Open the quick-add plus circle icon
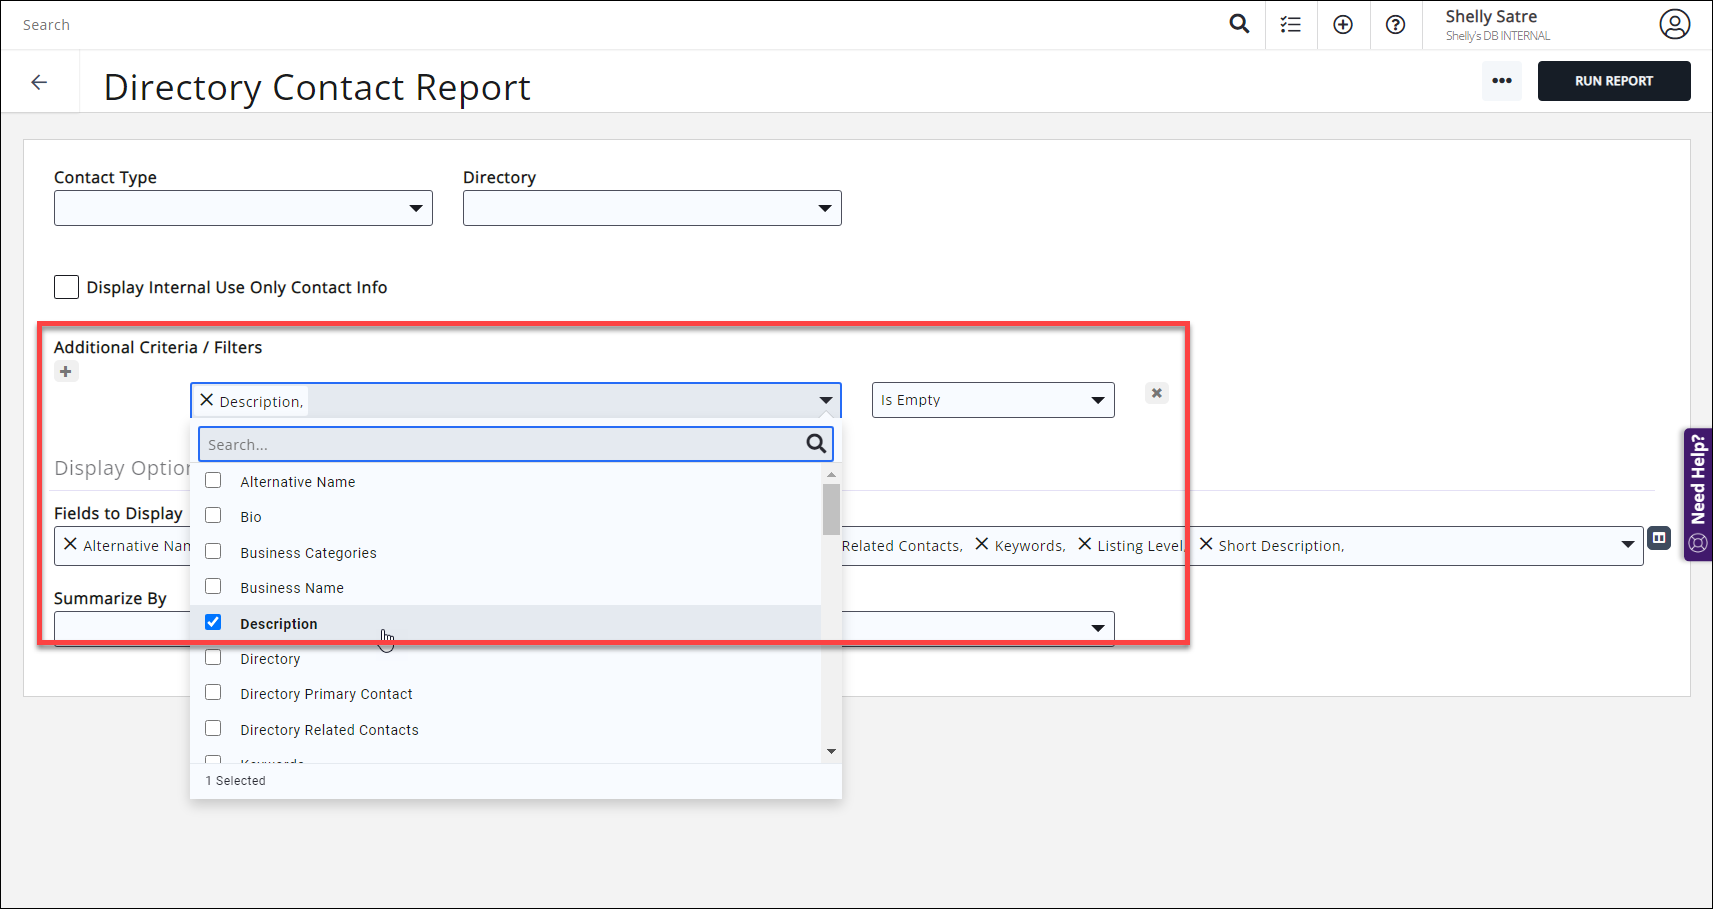 pyautogui.click(x=1343, y=23)
